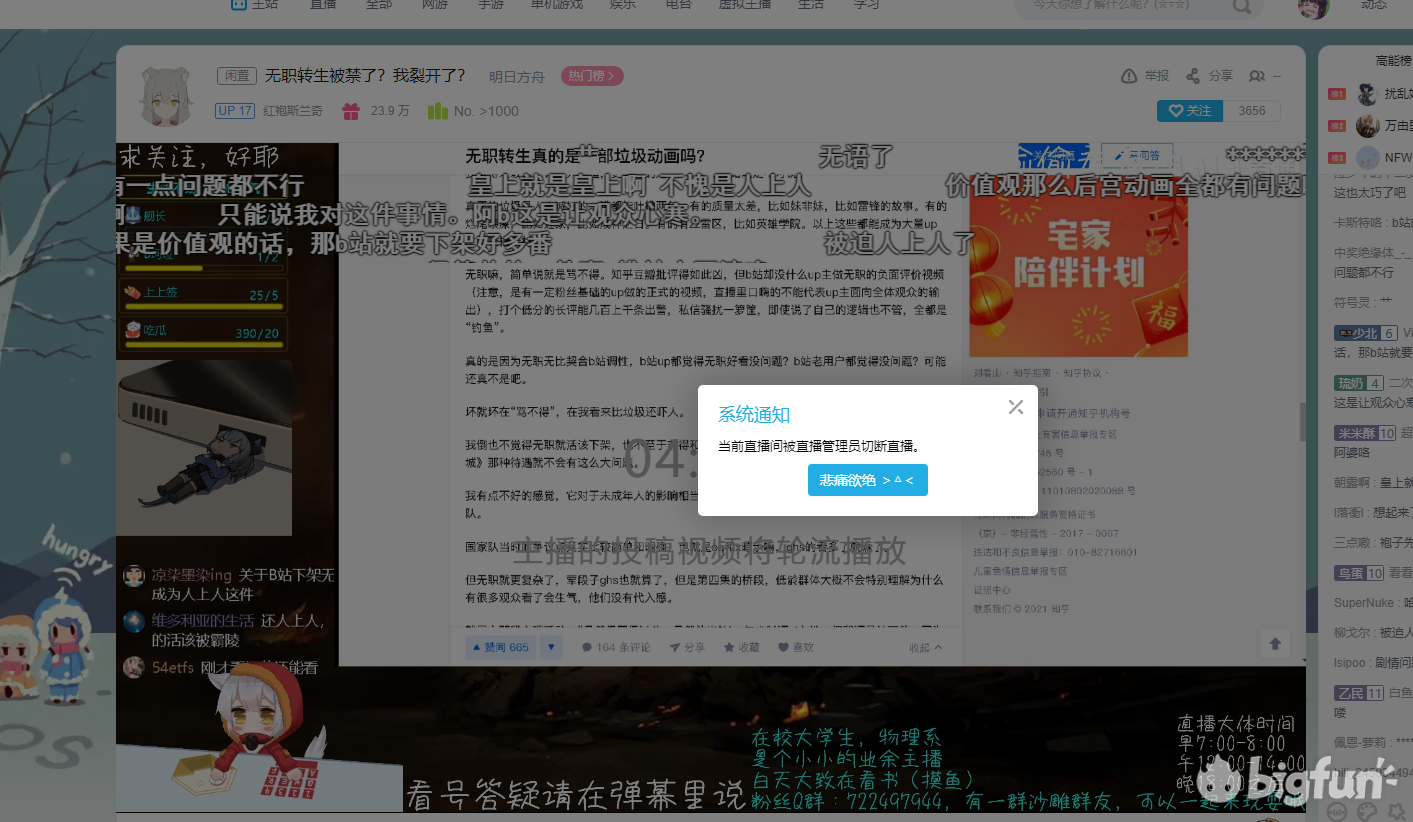The height and width of the screenshot is (822, 1413).
Task: Click the 举报 report icon
Action: [x=1129, y=76]
